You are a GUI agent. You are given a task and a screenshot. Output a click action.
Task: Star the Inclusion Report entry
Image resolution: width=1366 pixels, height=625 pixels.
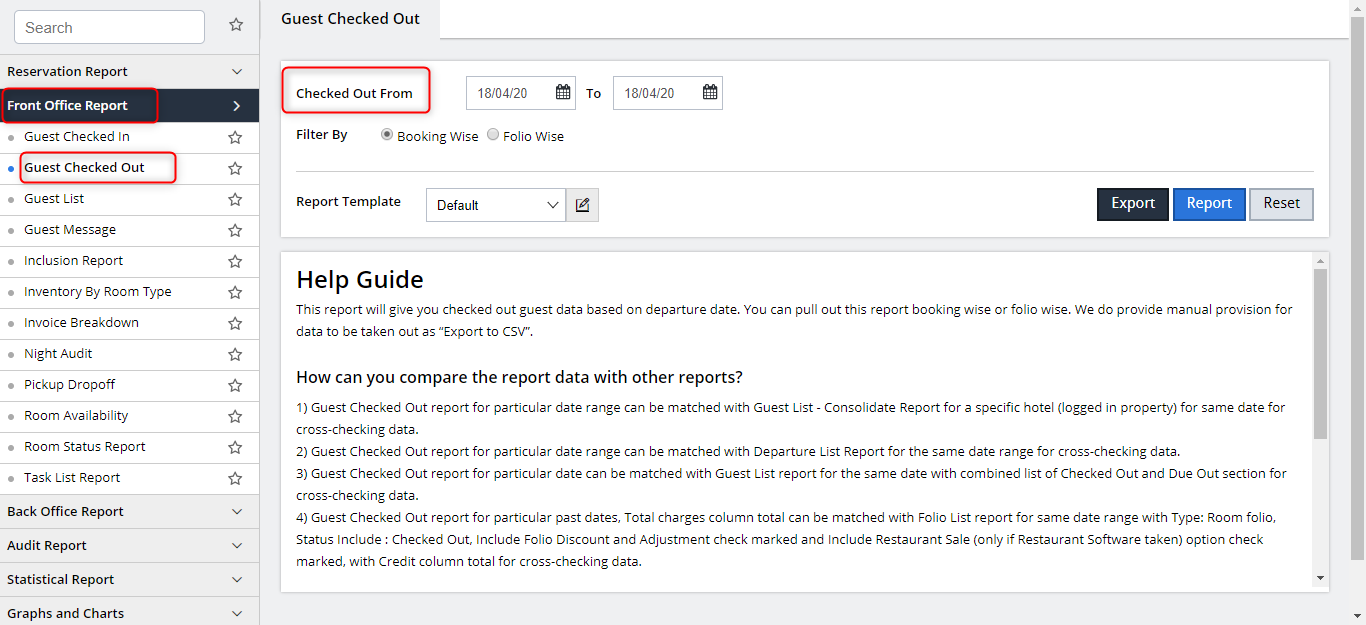235,261
